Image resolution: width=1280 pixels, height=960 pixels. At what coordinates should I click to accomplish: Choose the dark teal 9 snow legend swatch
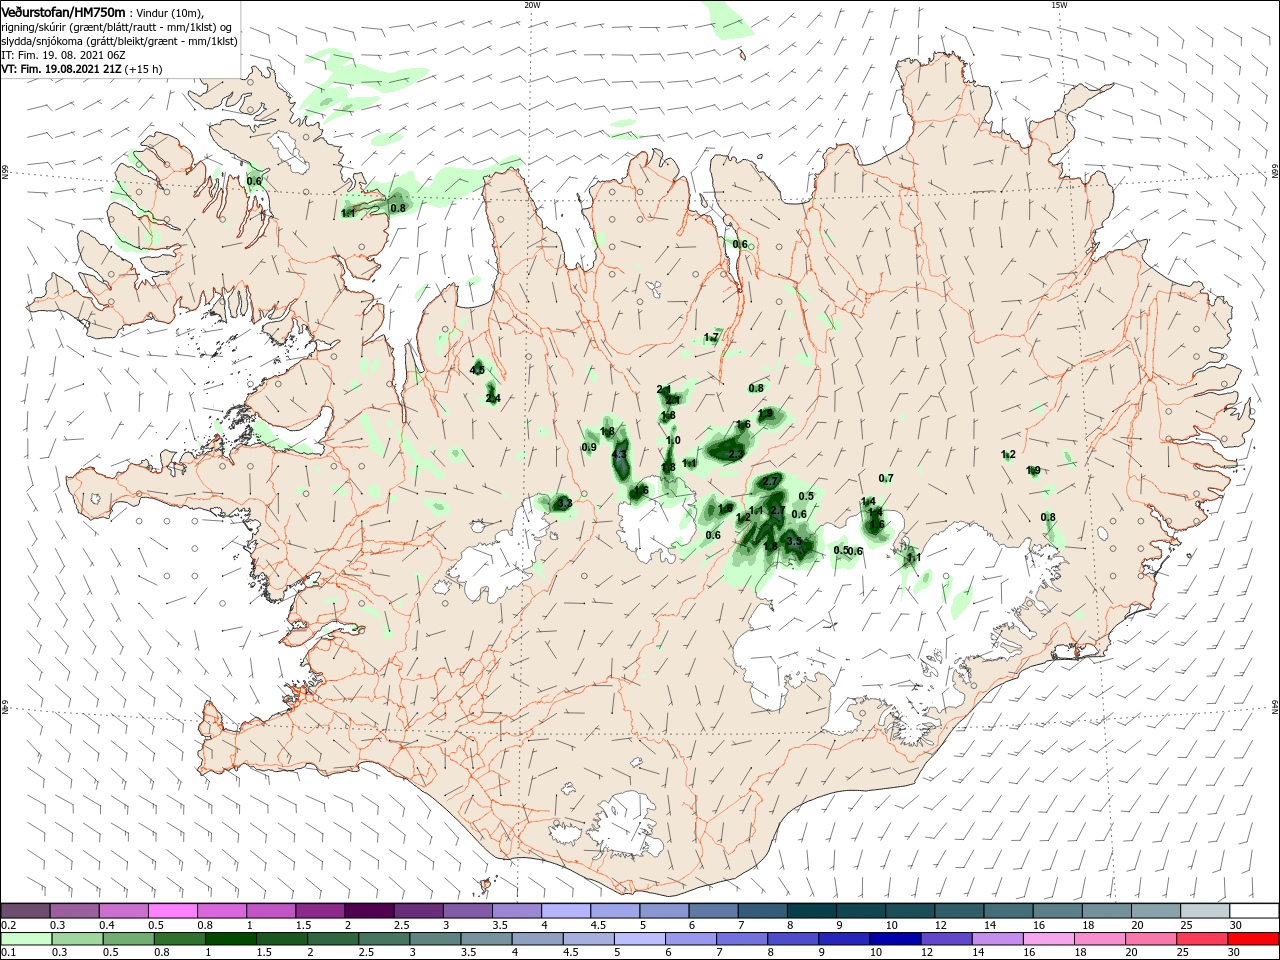click(x=860, y=910)
